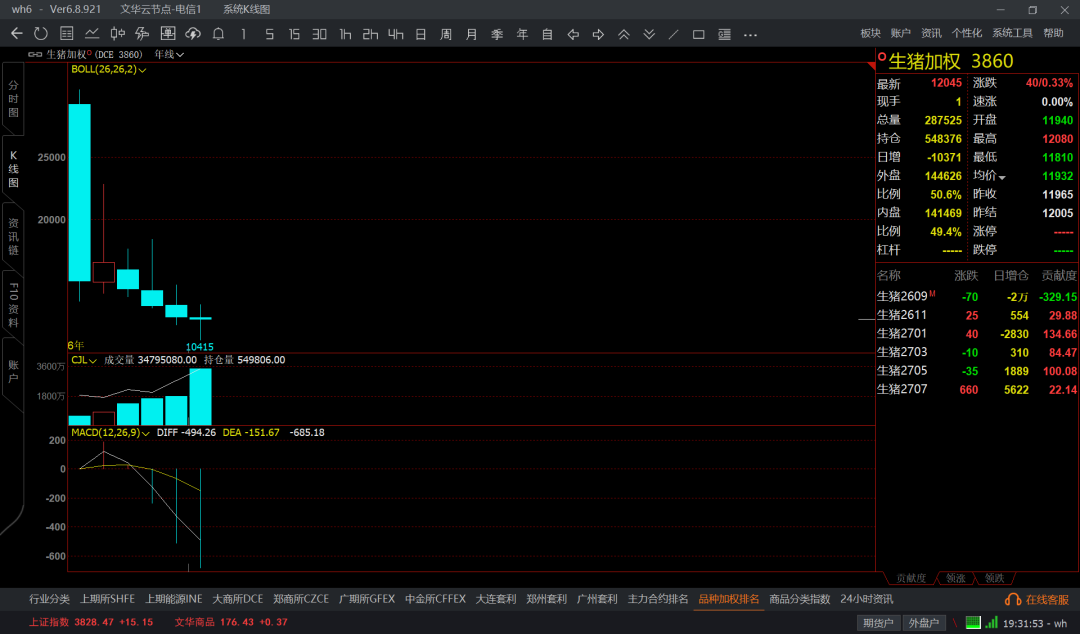Screen dimensions: 1080x634
Task: Click the 外盘户 button
Action: pyautogui.click(x=924, y=622)
